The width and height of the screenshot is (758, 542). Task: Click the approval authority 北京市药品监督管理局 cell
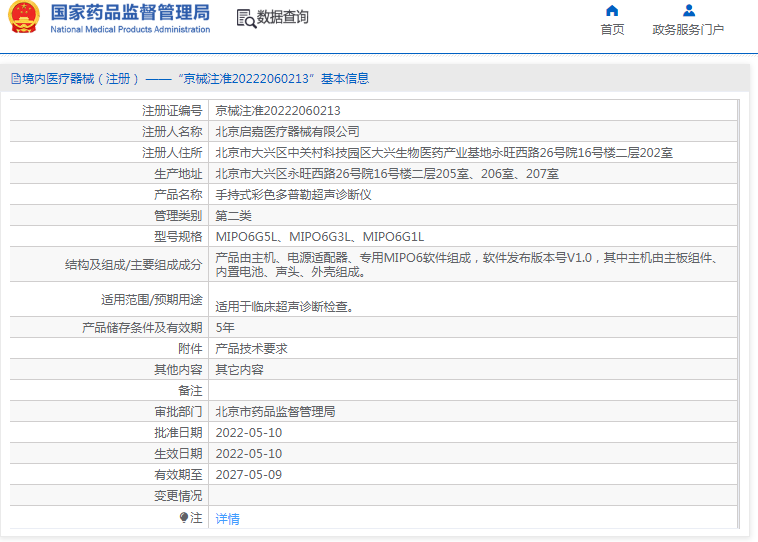tap(276, 412)
